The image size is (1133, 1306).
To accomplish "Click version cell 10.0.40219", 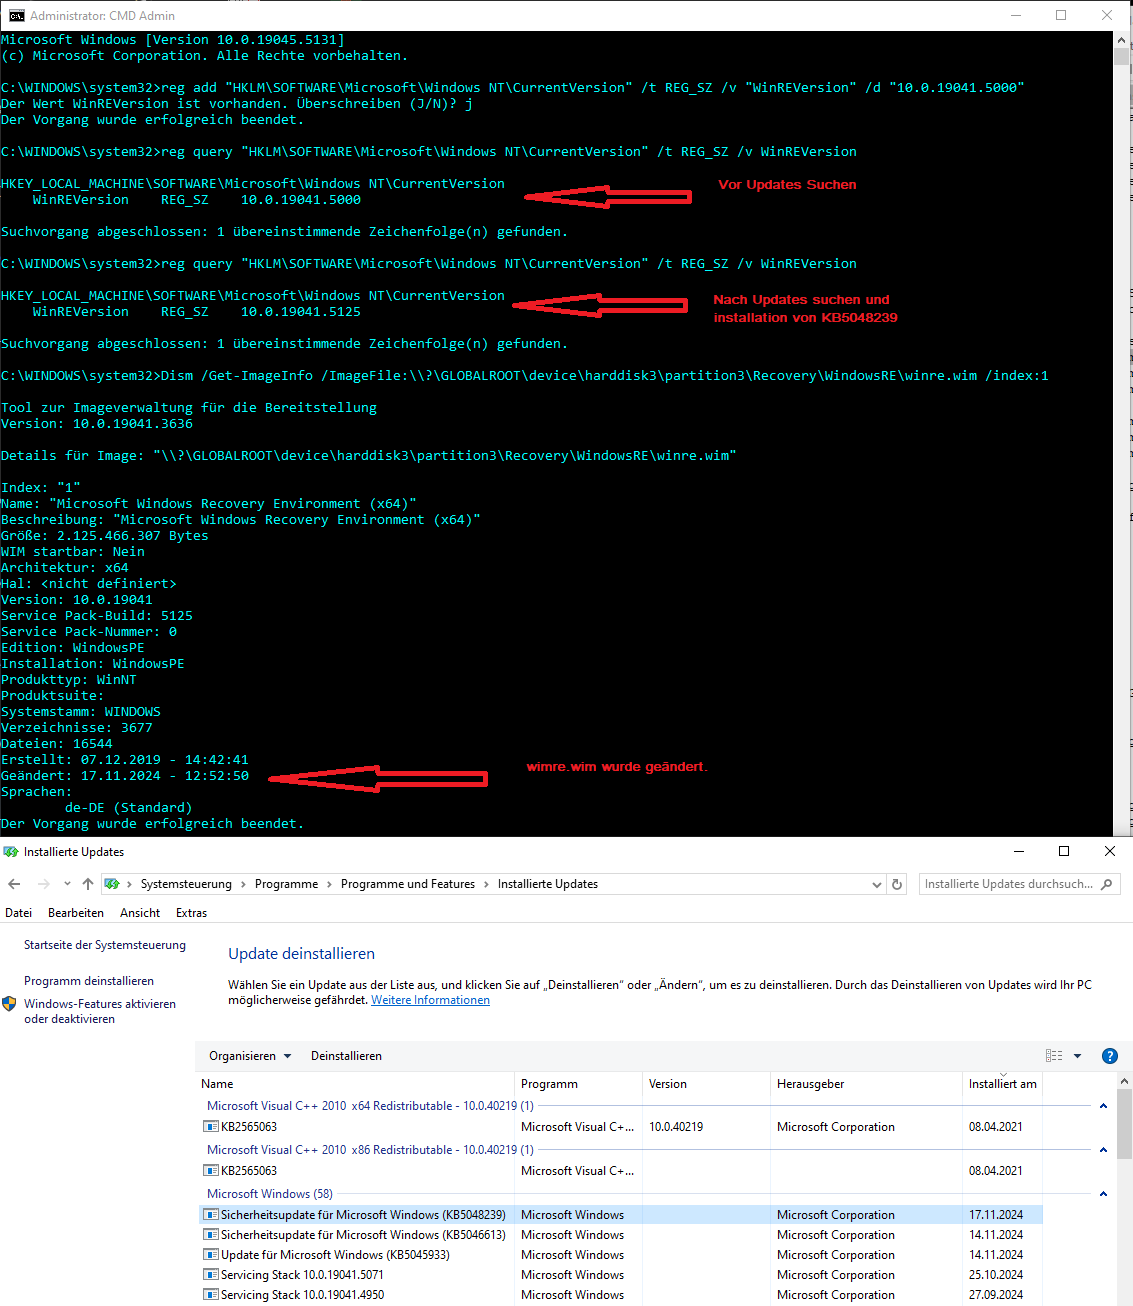I will coord(676,1127).
